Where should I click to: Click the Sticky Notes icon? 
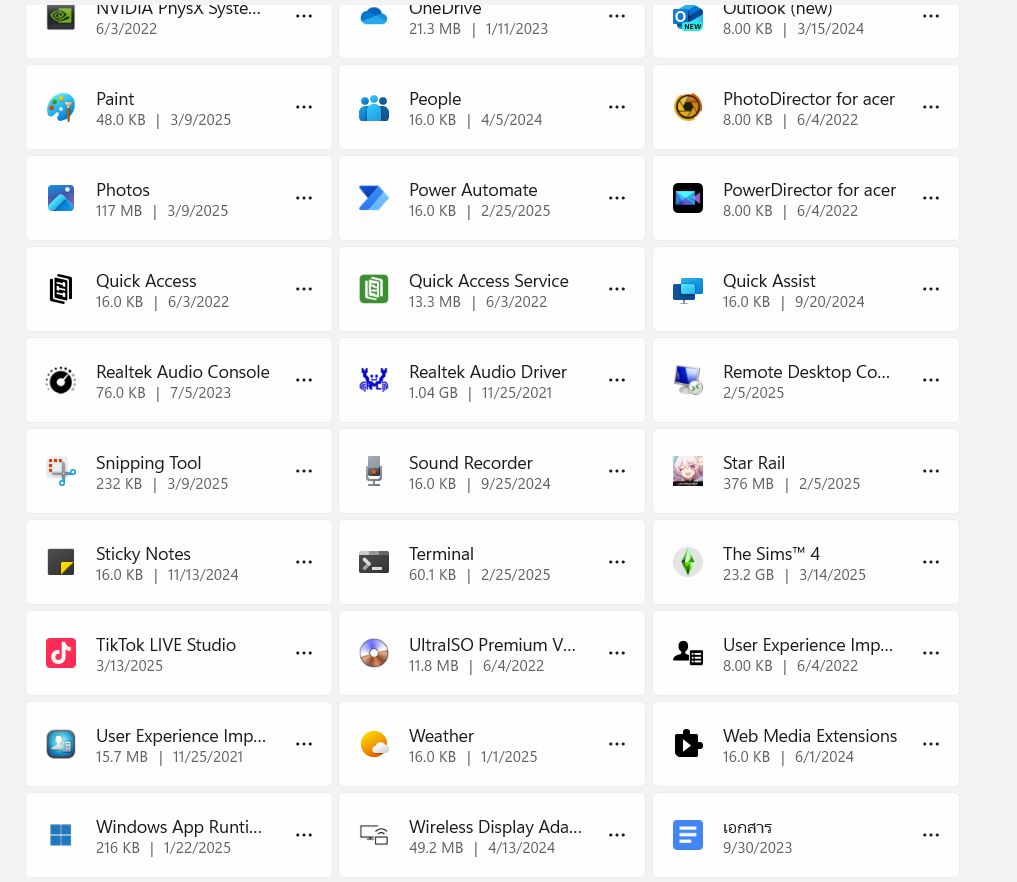coord(61,562)
